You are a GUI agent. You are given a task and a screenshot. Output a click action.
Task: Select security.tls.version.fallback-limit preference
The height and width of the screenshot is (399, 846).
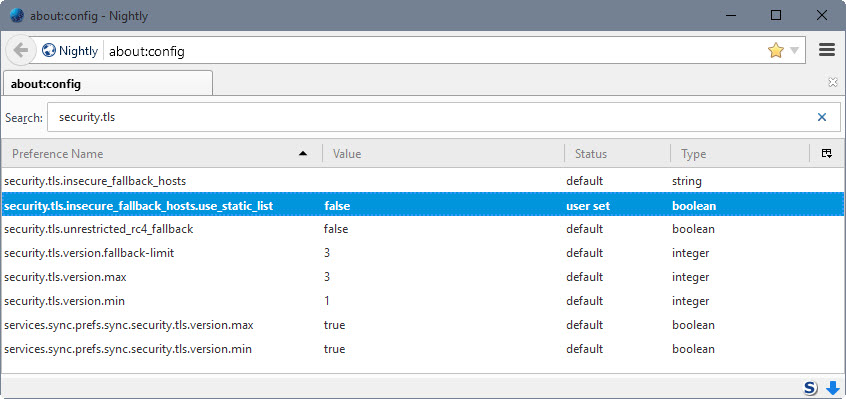click(x=423, y=253)
